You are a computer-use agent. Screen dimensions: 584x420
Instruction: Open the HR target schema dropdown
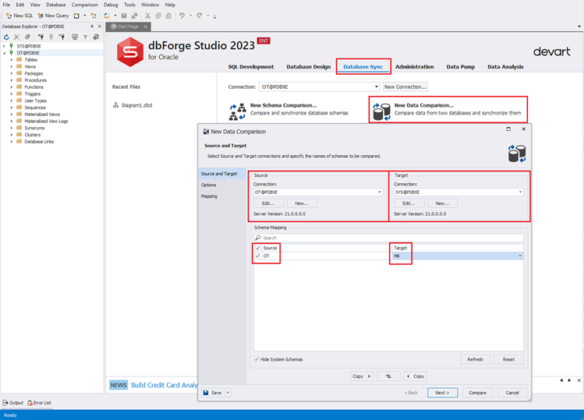coord(520,256)
